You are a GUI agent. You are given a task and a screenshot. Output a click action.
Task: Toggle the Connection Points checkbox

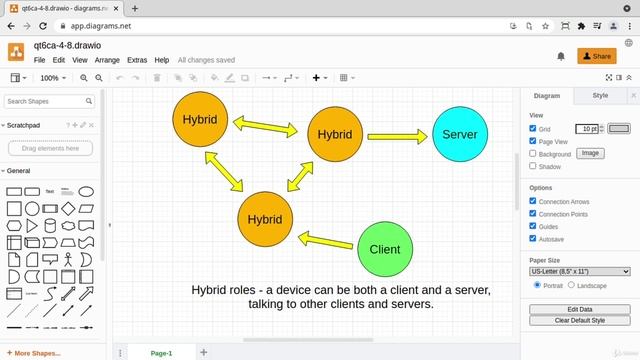coord(533,213)
